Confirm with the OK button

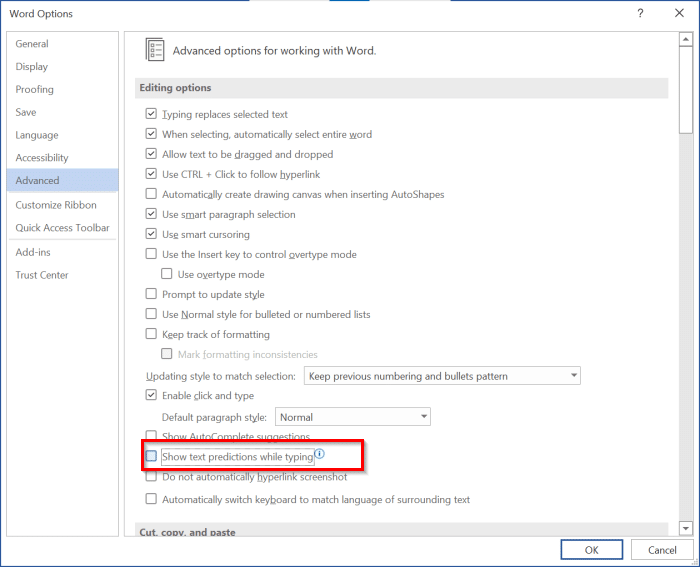[x=592, y=550]
